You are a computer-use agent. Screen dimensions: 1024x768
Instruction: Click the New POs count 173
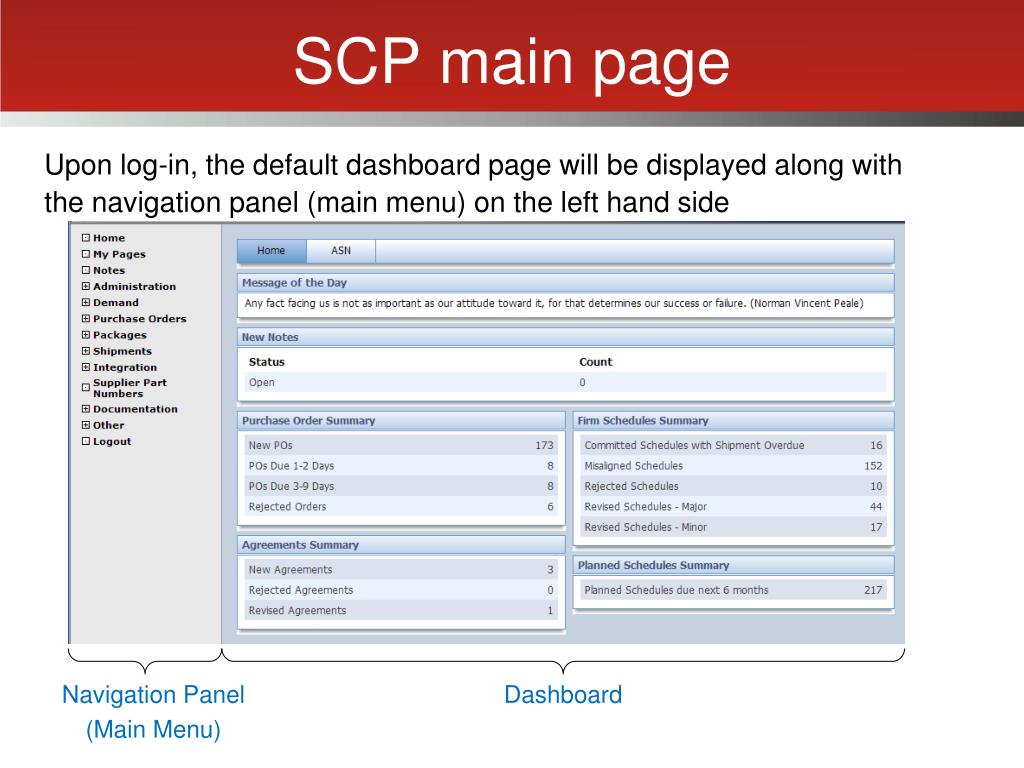coord(545,445)
